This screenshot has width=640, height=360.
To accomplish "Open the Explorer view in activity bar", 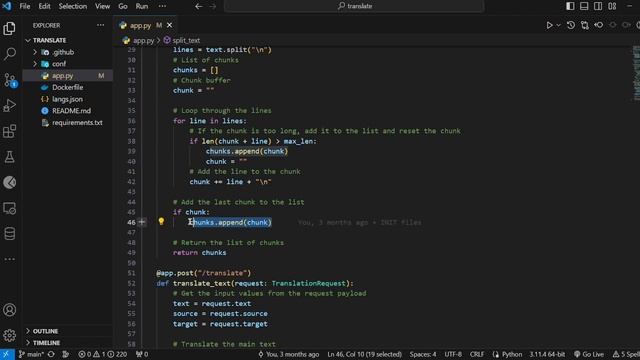I will click(9, 29).
